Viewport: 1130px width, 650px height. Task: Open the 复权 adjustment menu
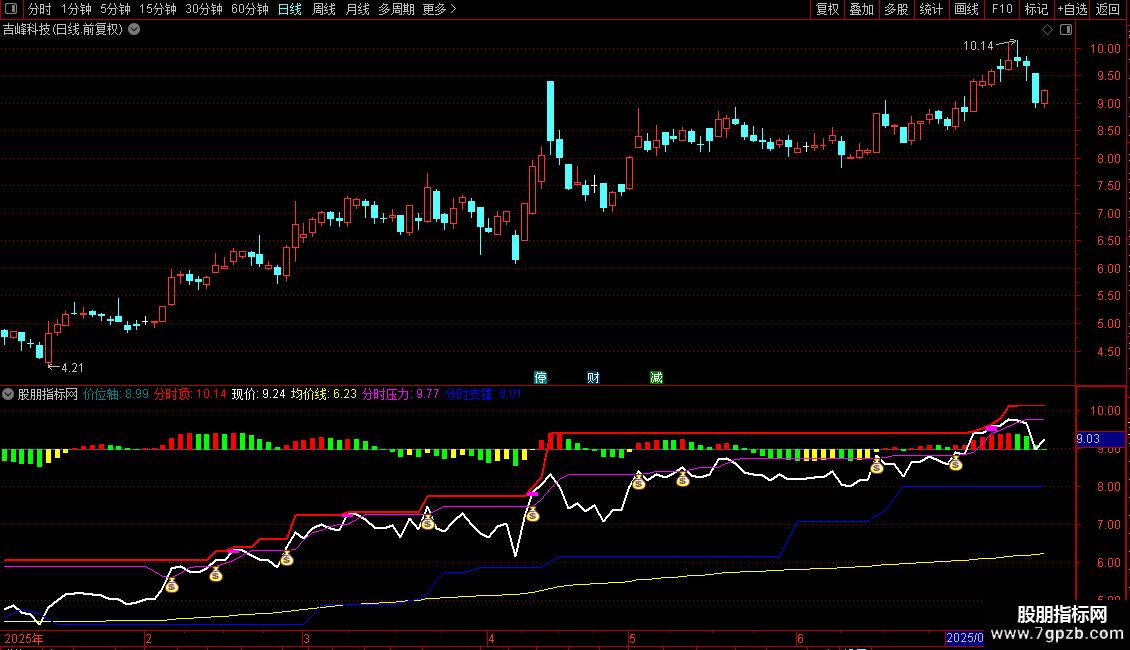827,9
